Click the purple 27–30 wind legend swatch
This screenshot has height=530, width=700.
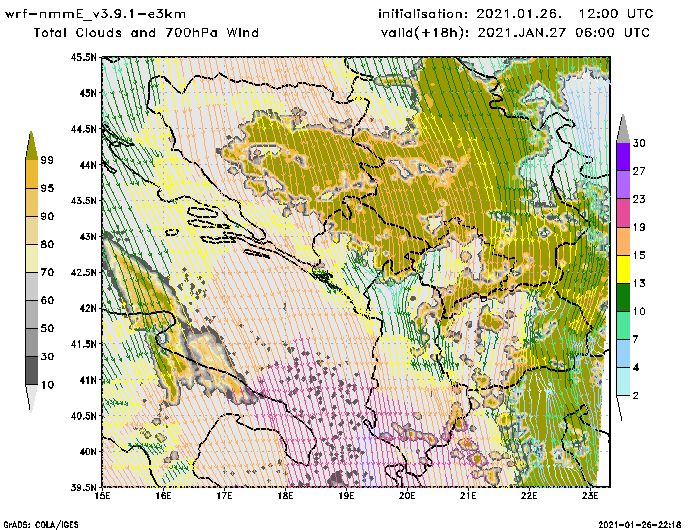tap(623, 157)
